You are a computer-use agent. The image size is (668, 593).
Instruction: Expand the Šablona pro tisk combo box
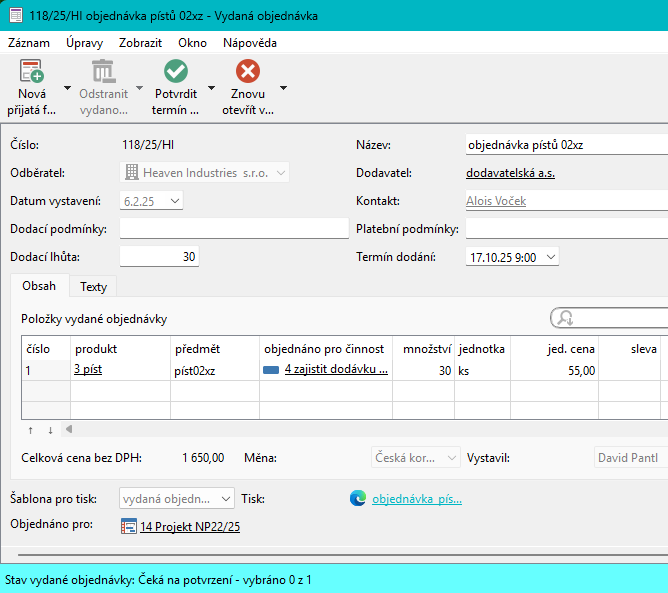(x=224, y=498)
